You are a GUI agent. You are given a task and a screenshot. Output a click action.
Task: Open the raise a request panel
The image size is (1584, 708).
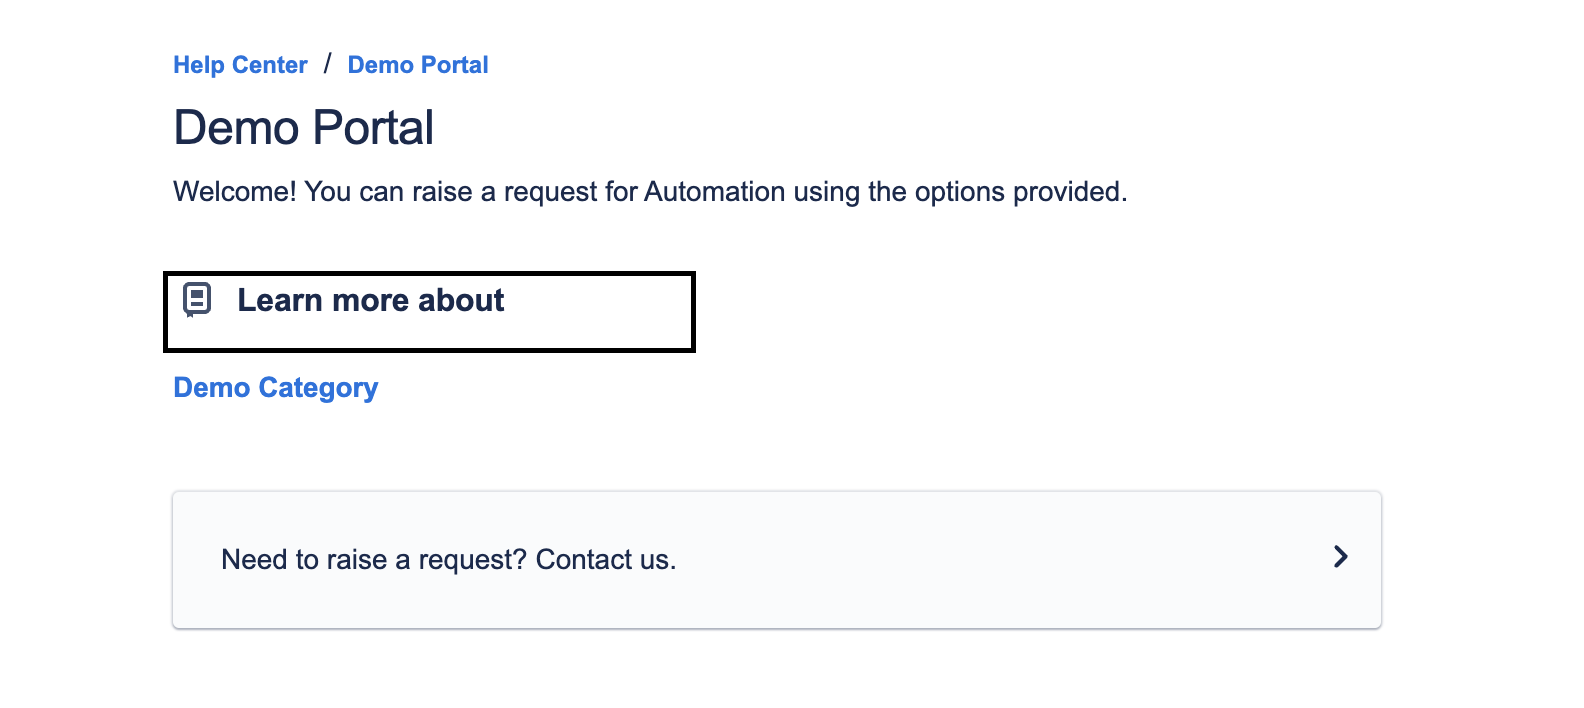[776, 560]
